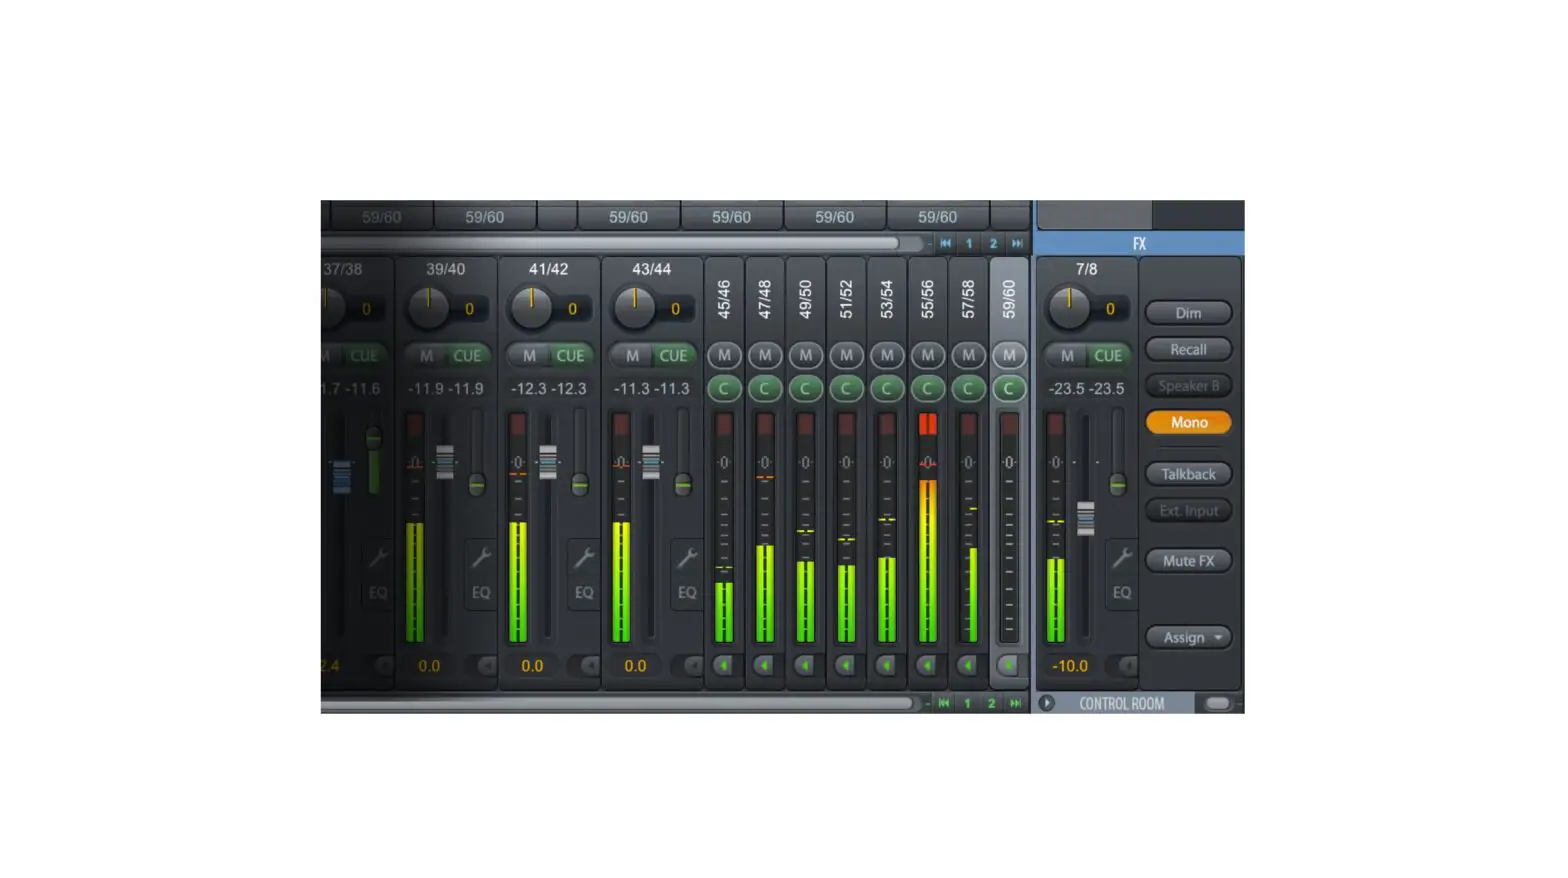Click the lower horizontal channel scrollbar
Screen dimensions: 1568x878
[617, 703]
